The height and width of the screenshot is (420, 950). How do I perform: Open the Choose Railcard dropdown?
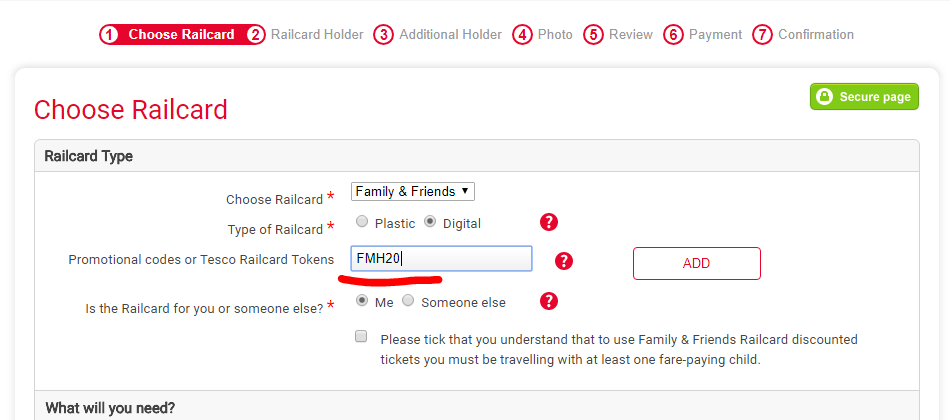[412, 191]
